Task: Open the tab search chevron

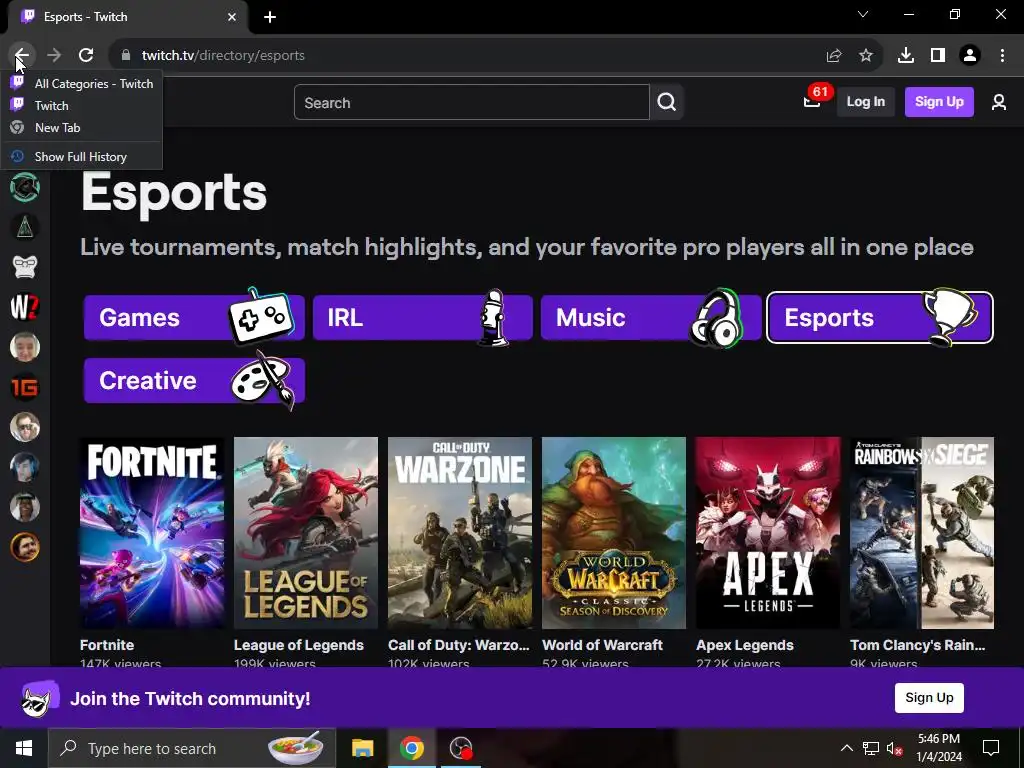Action: click(863, 14)
